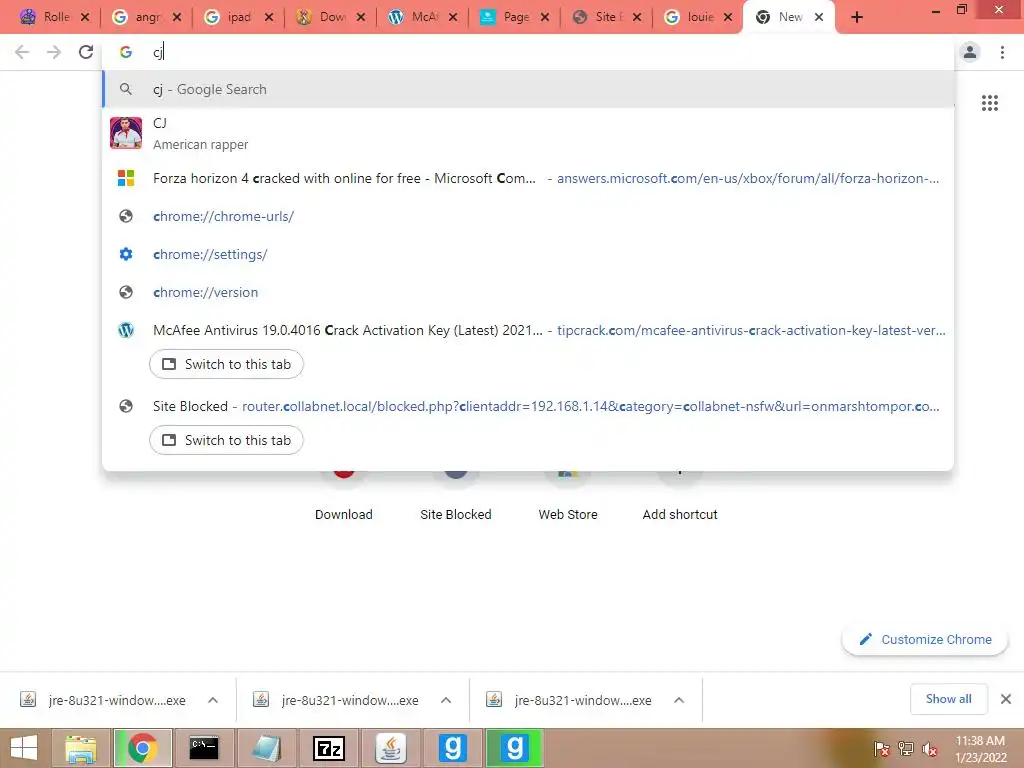
Task: Close the downloads shelf
Action: click(1006, 699)
